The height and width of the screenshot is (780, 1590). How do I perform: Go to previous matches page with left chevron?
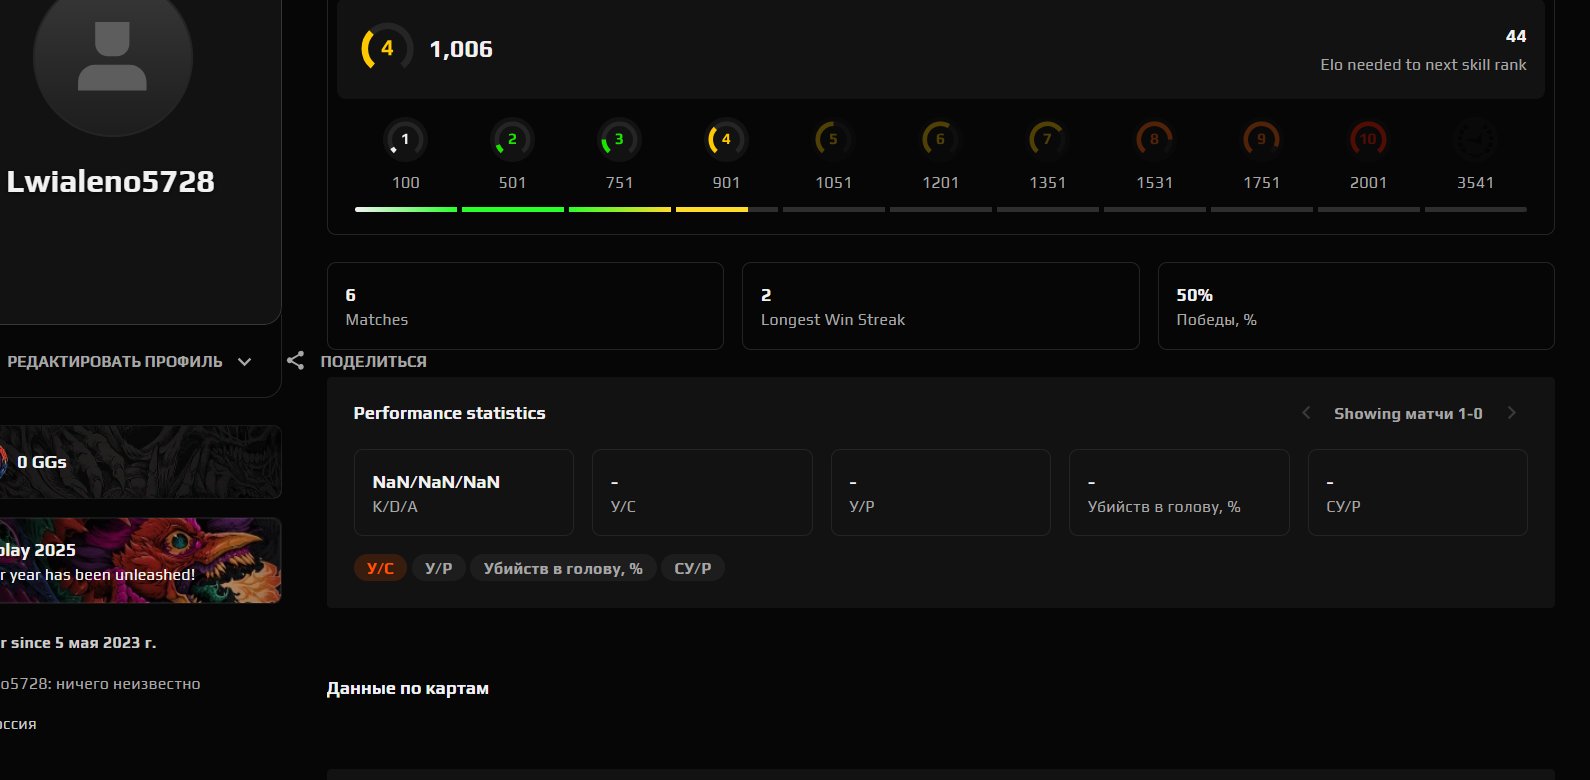pos(1306,413)
